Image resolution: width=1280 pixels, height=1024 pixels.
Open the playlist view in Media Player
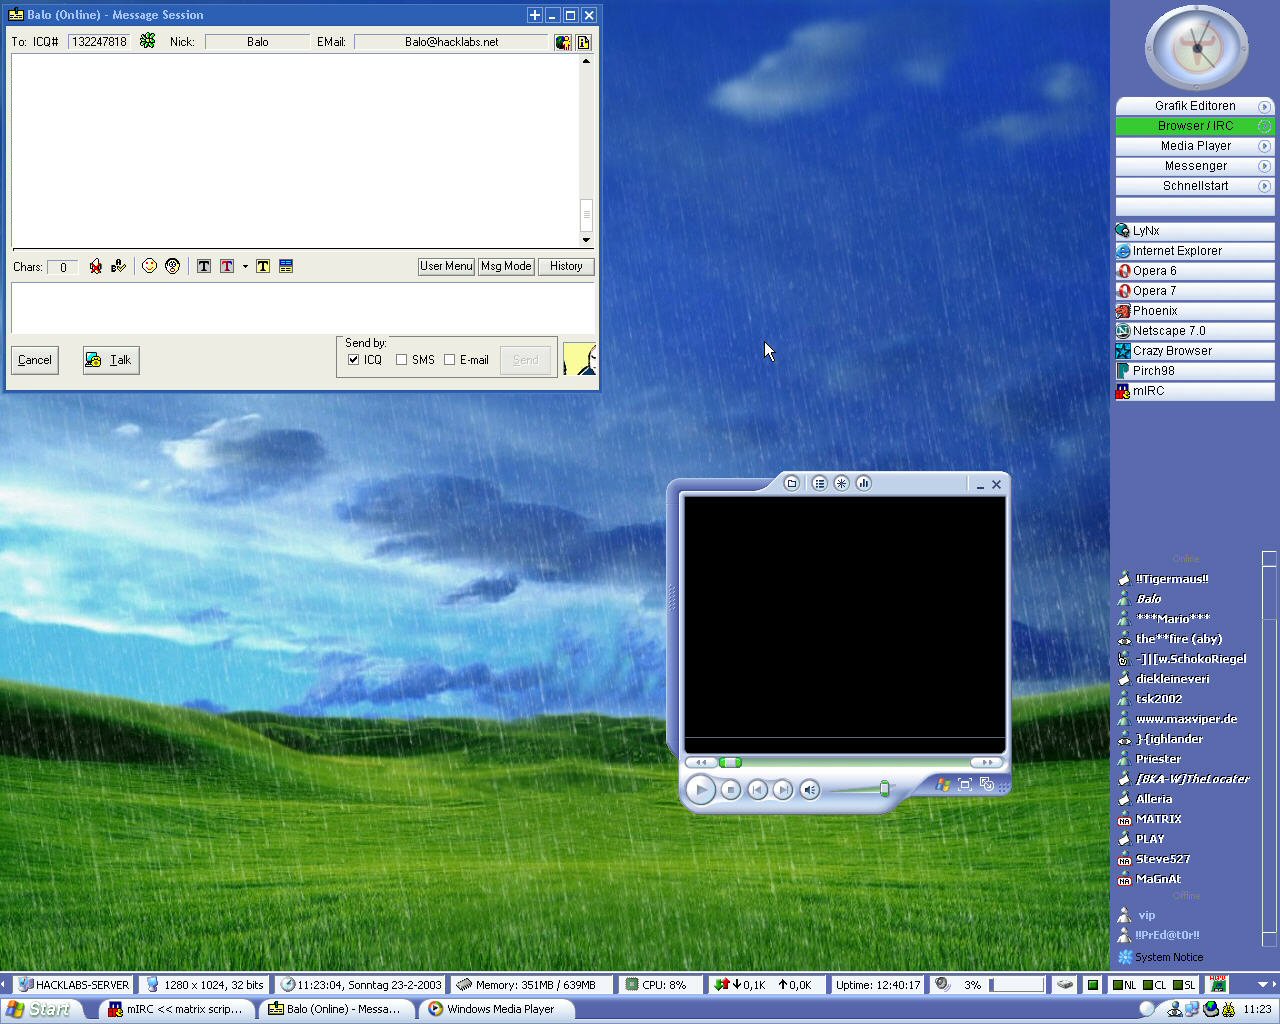click(x=819, y=484)
